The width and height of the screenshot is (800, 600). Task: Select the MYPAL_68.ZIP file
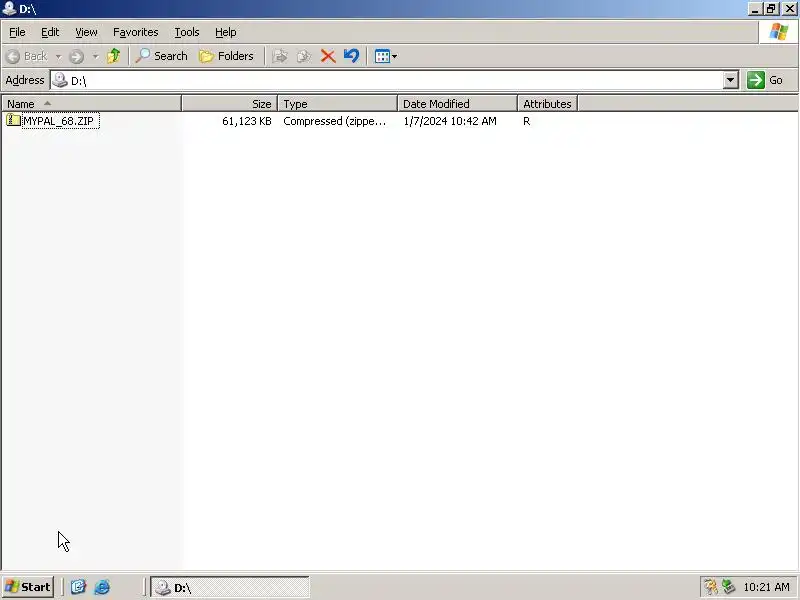(x=59, y=121)
